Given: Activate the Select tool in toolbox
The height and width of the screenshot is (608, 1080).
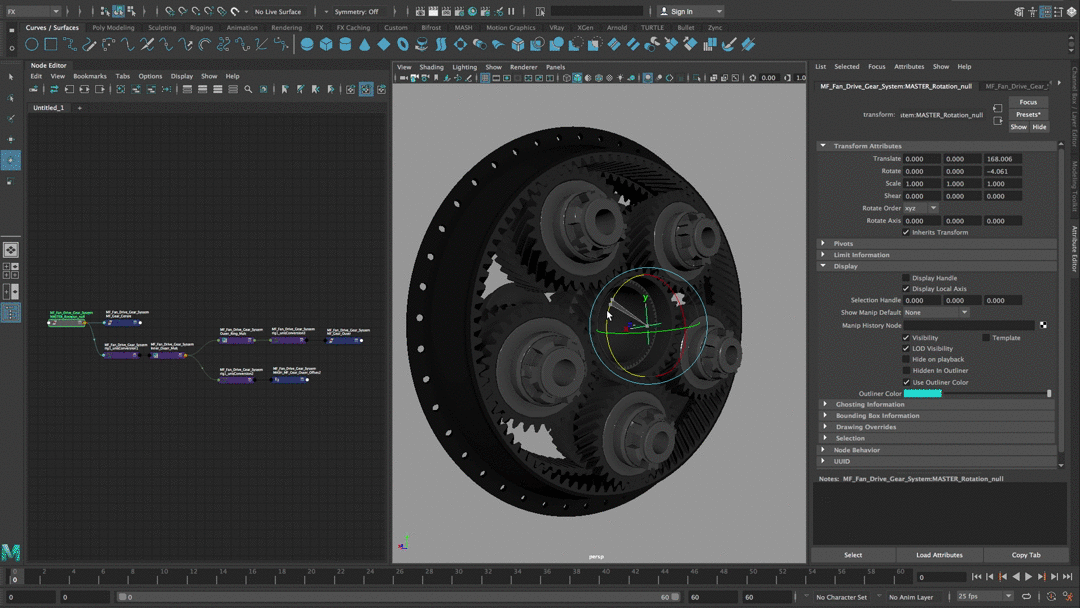Looking at the screenshot, I should click(10, 76).
